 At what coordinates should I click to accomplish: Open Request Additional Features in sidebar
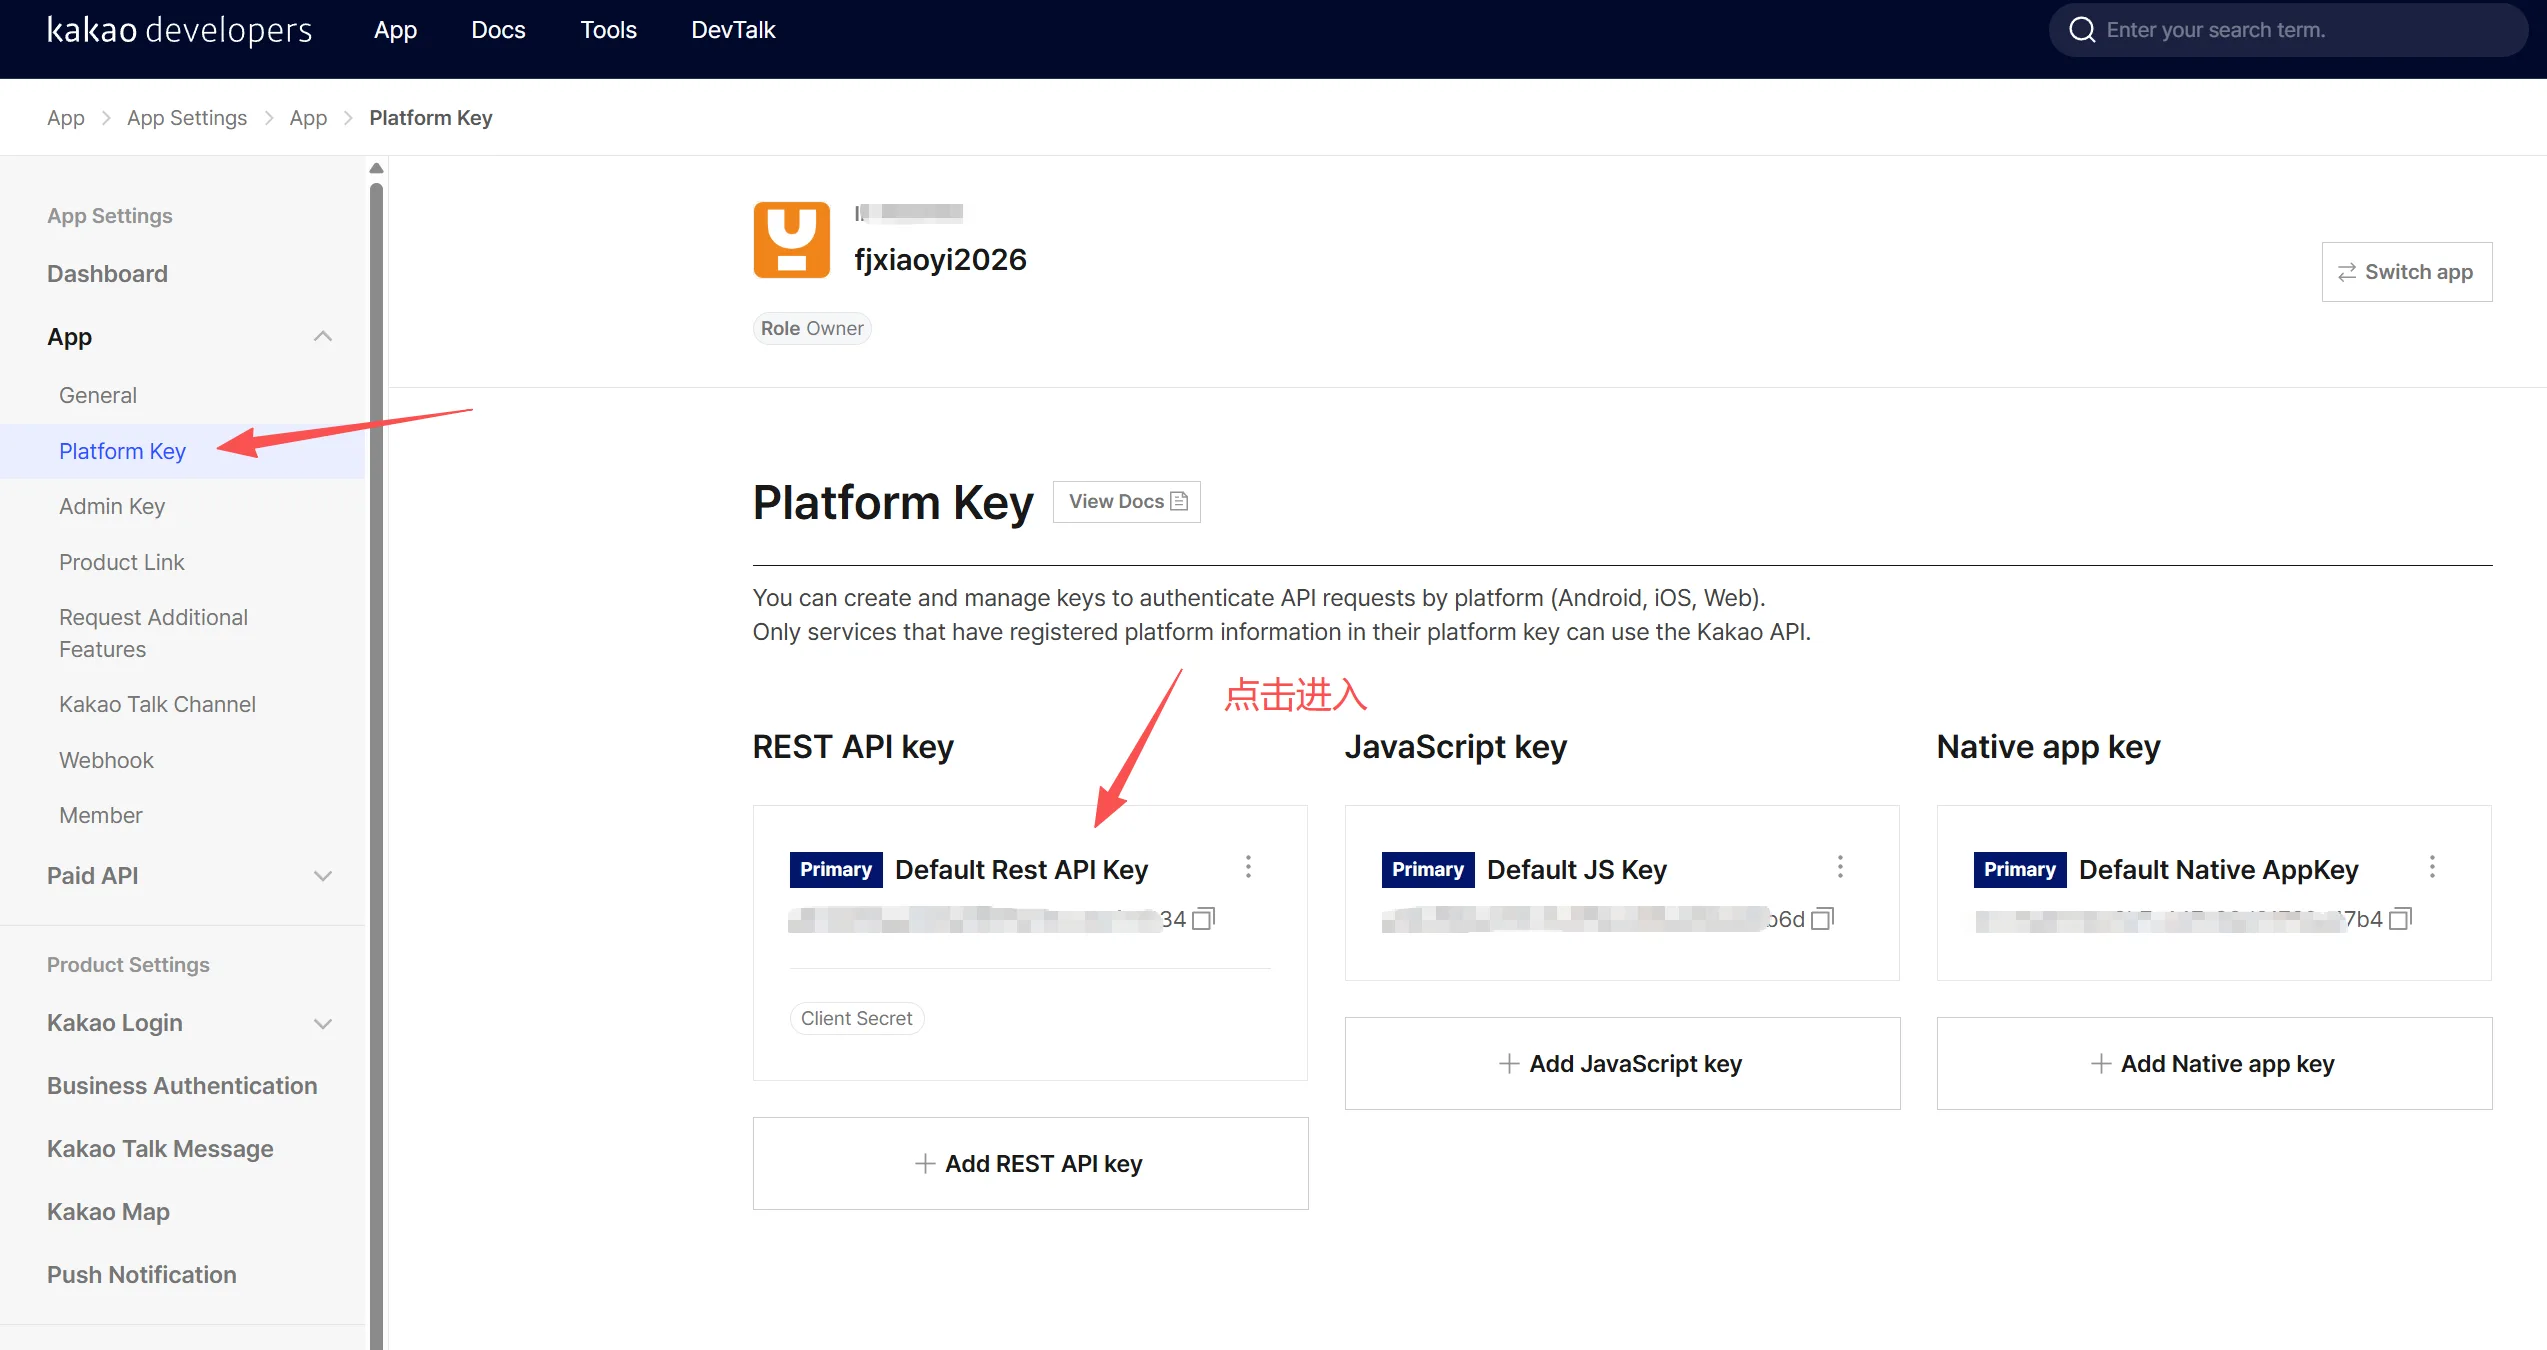(x=153, y=633)
